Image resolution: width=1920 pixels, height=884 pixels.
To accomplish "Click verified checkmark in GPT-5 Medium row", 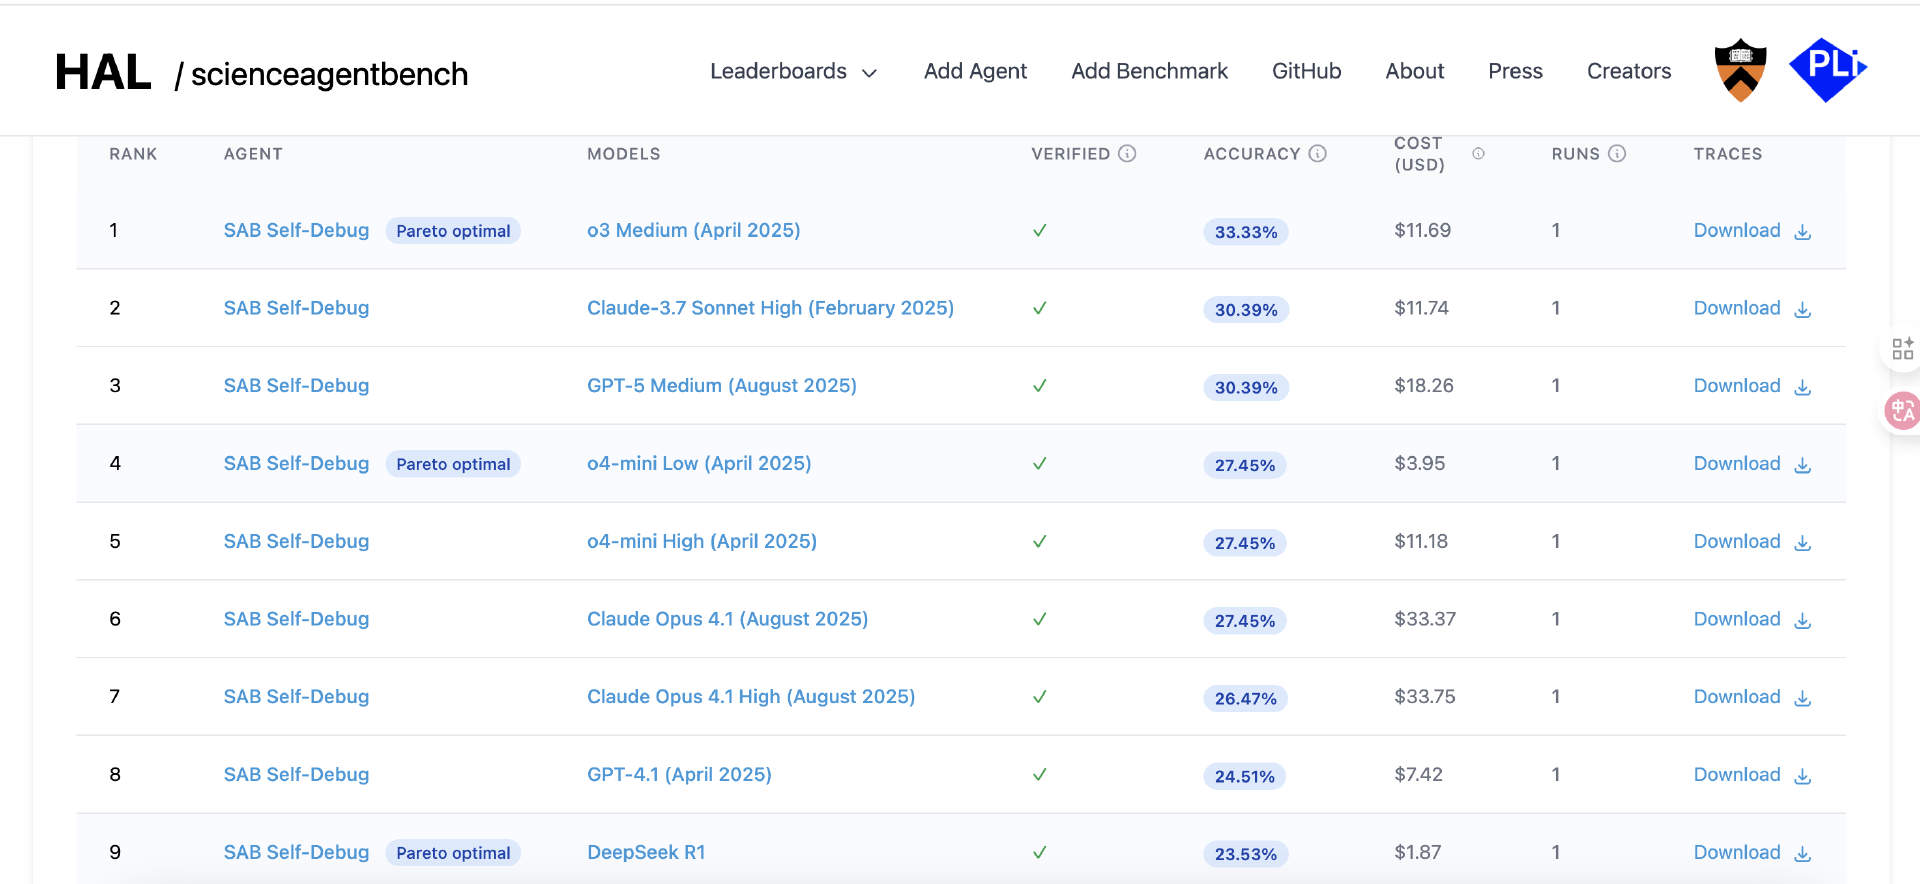I will (x=1040, y=385).
